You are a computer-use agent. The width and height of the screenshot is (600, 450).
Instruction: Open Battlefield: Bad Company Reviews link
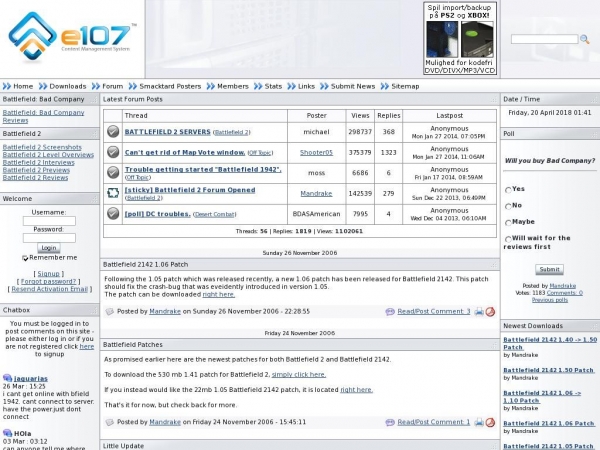point(43,116)
